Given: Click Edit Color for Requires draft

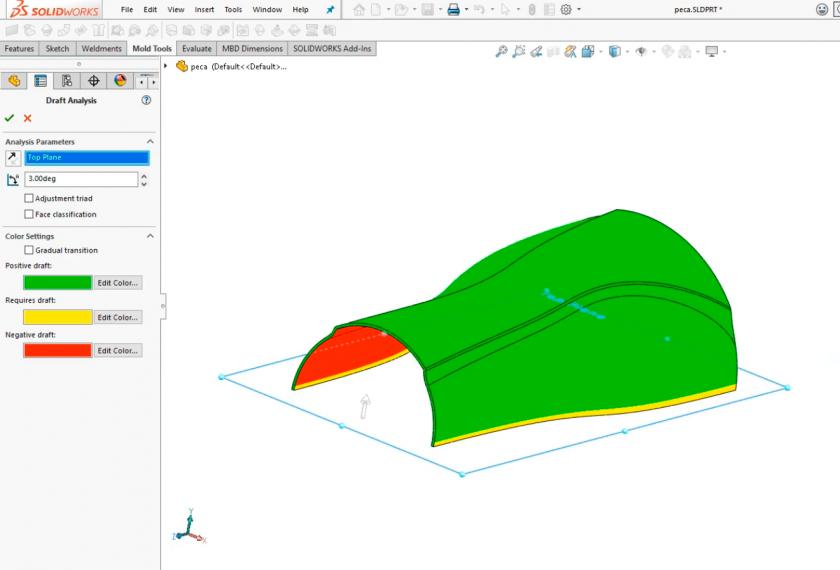Looking at the screenshot, I should point(117,317).
